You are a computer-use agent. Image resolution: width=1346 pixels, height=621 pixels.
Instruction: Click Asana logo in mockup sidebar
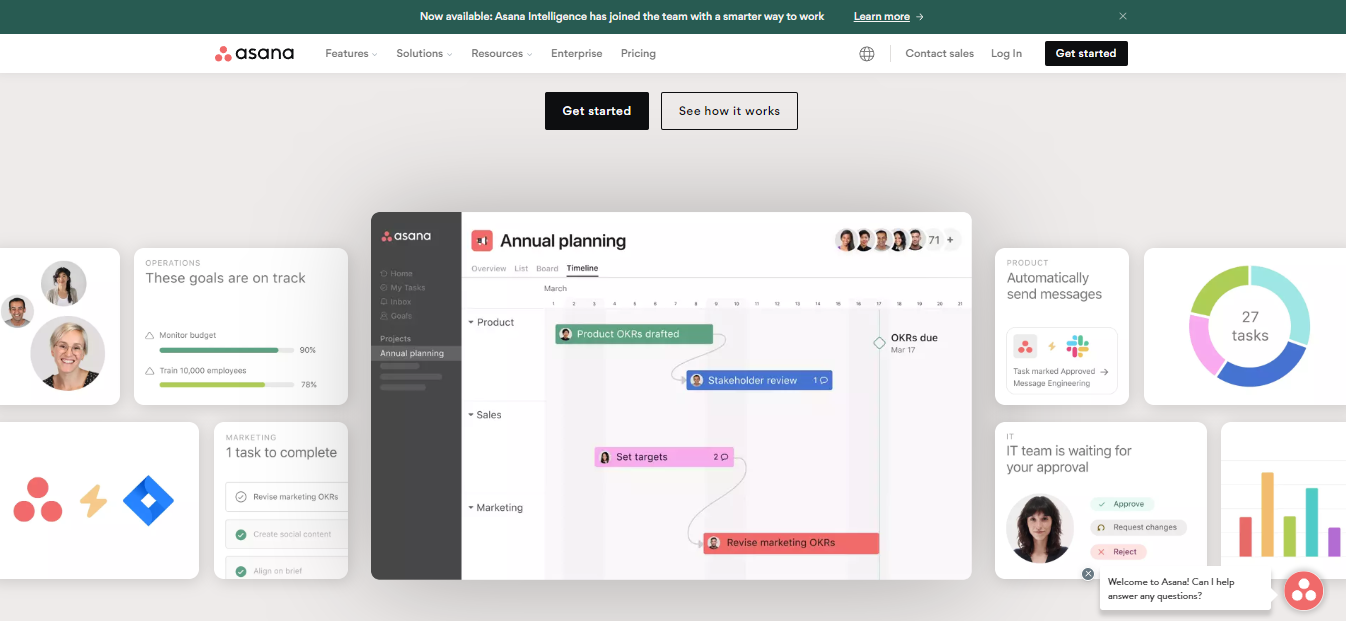tap(406, 237)
